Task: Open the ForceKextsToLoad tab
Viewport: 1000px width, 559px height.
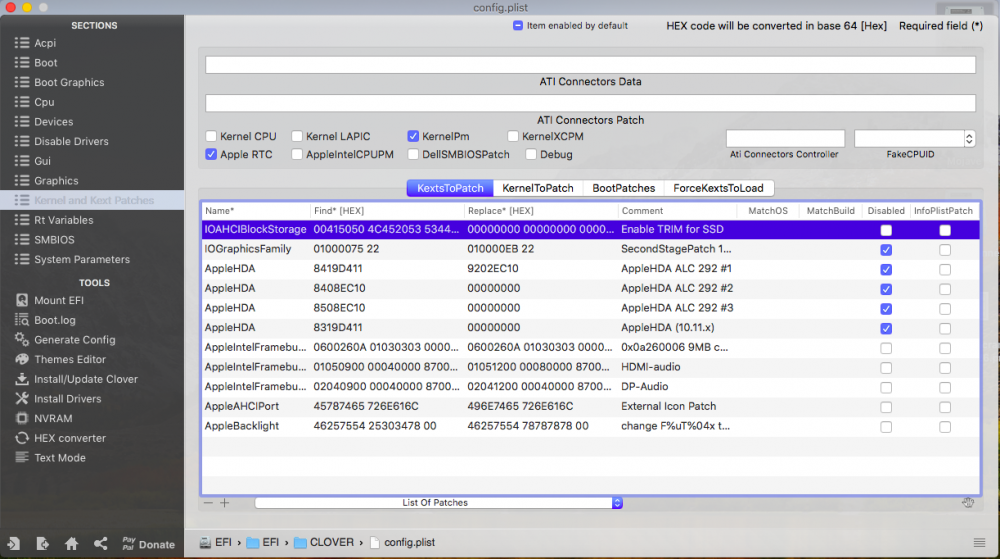Action: click(718, 188)
